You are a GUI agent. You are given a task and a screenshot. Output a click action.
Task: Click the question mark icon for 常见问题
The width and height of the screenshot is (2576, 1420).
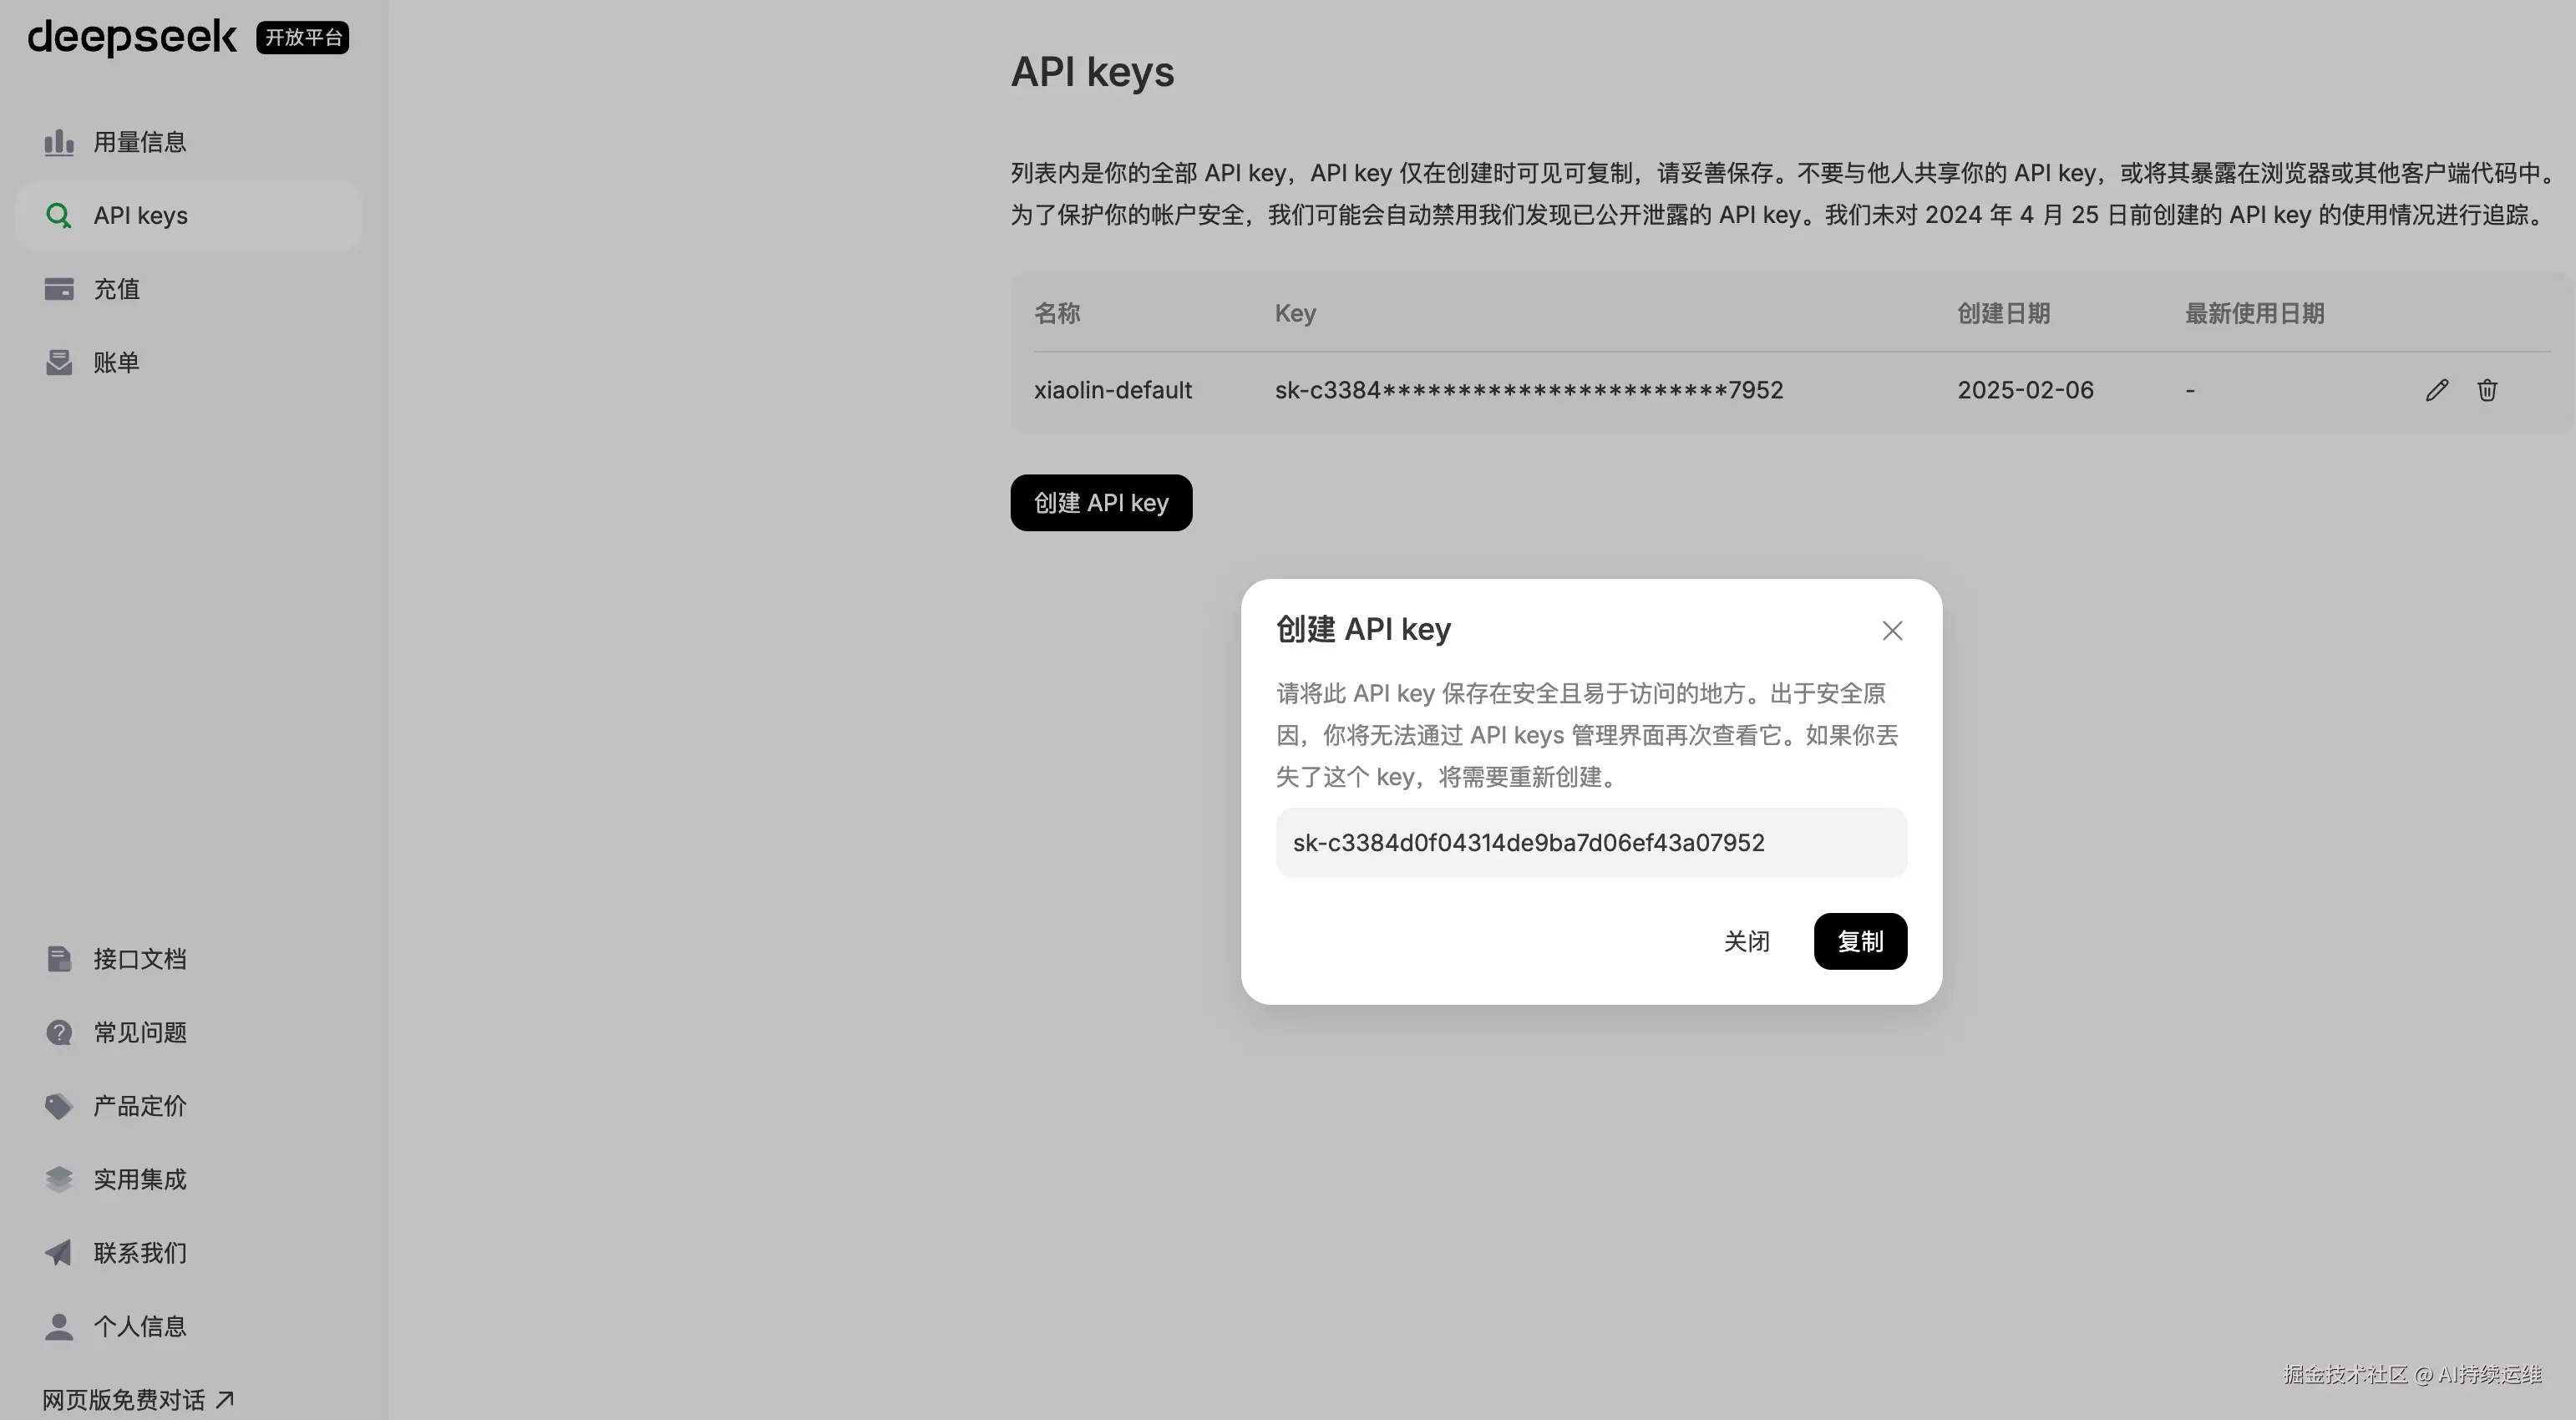point(59,1032)
